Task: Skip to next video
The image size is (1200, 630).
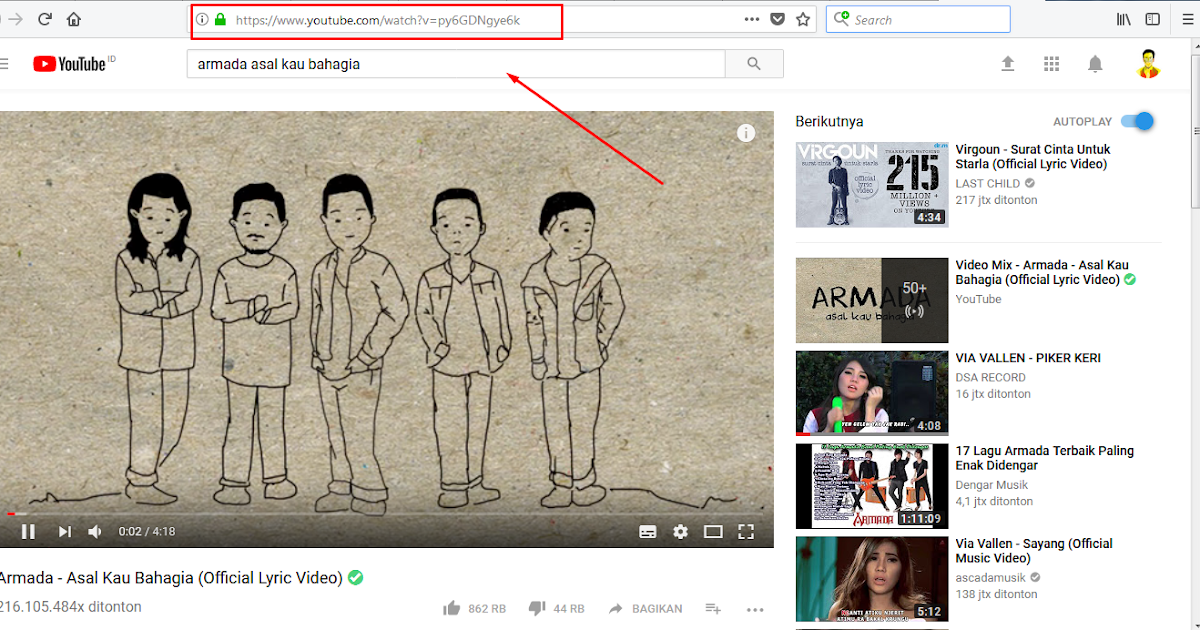Action: coord(64,532)
